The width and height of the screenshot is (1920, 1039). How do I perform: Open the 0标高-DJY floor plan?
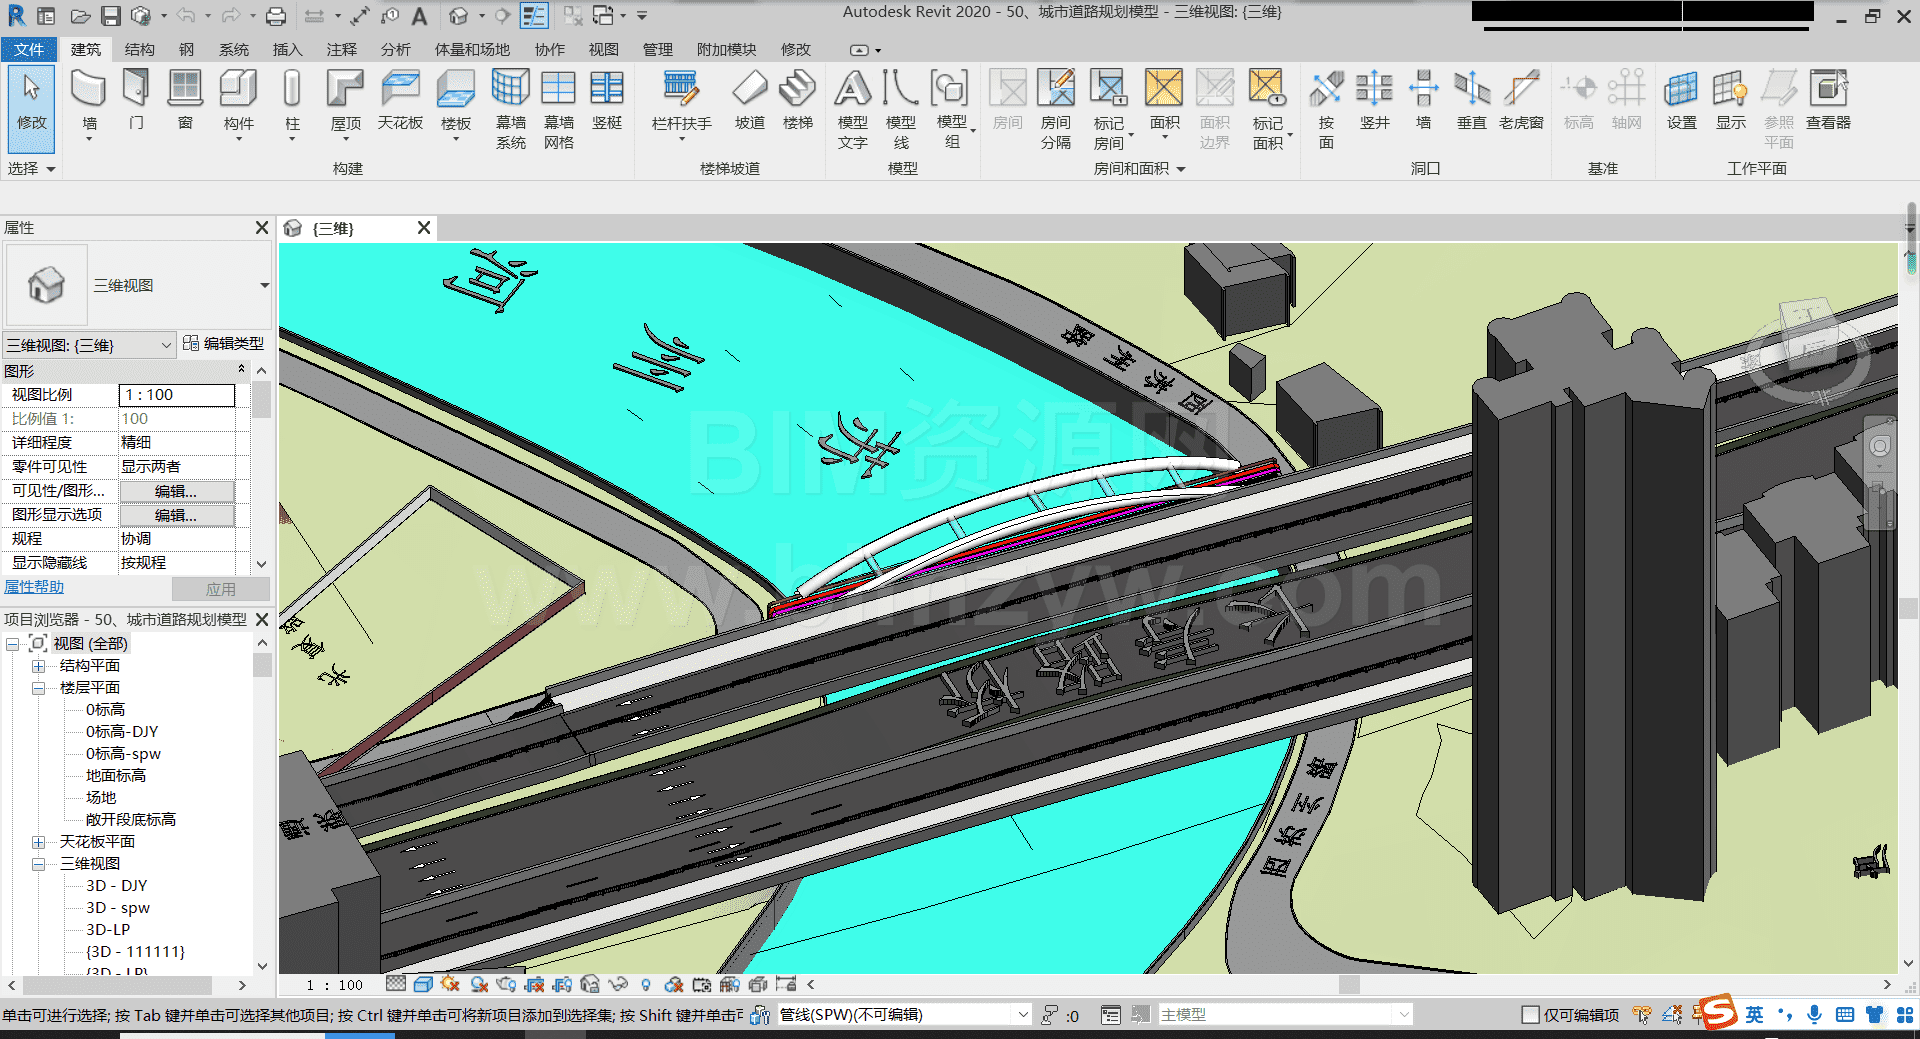coord(121,732)
